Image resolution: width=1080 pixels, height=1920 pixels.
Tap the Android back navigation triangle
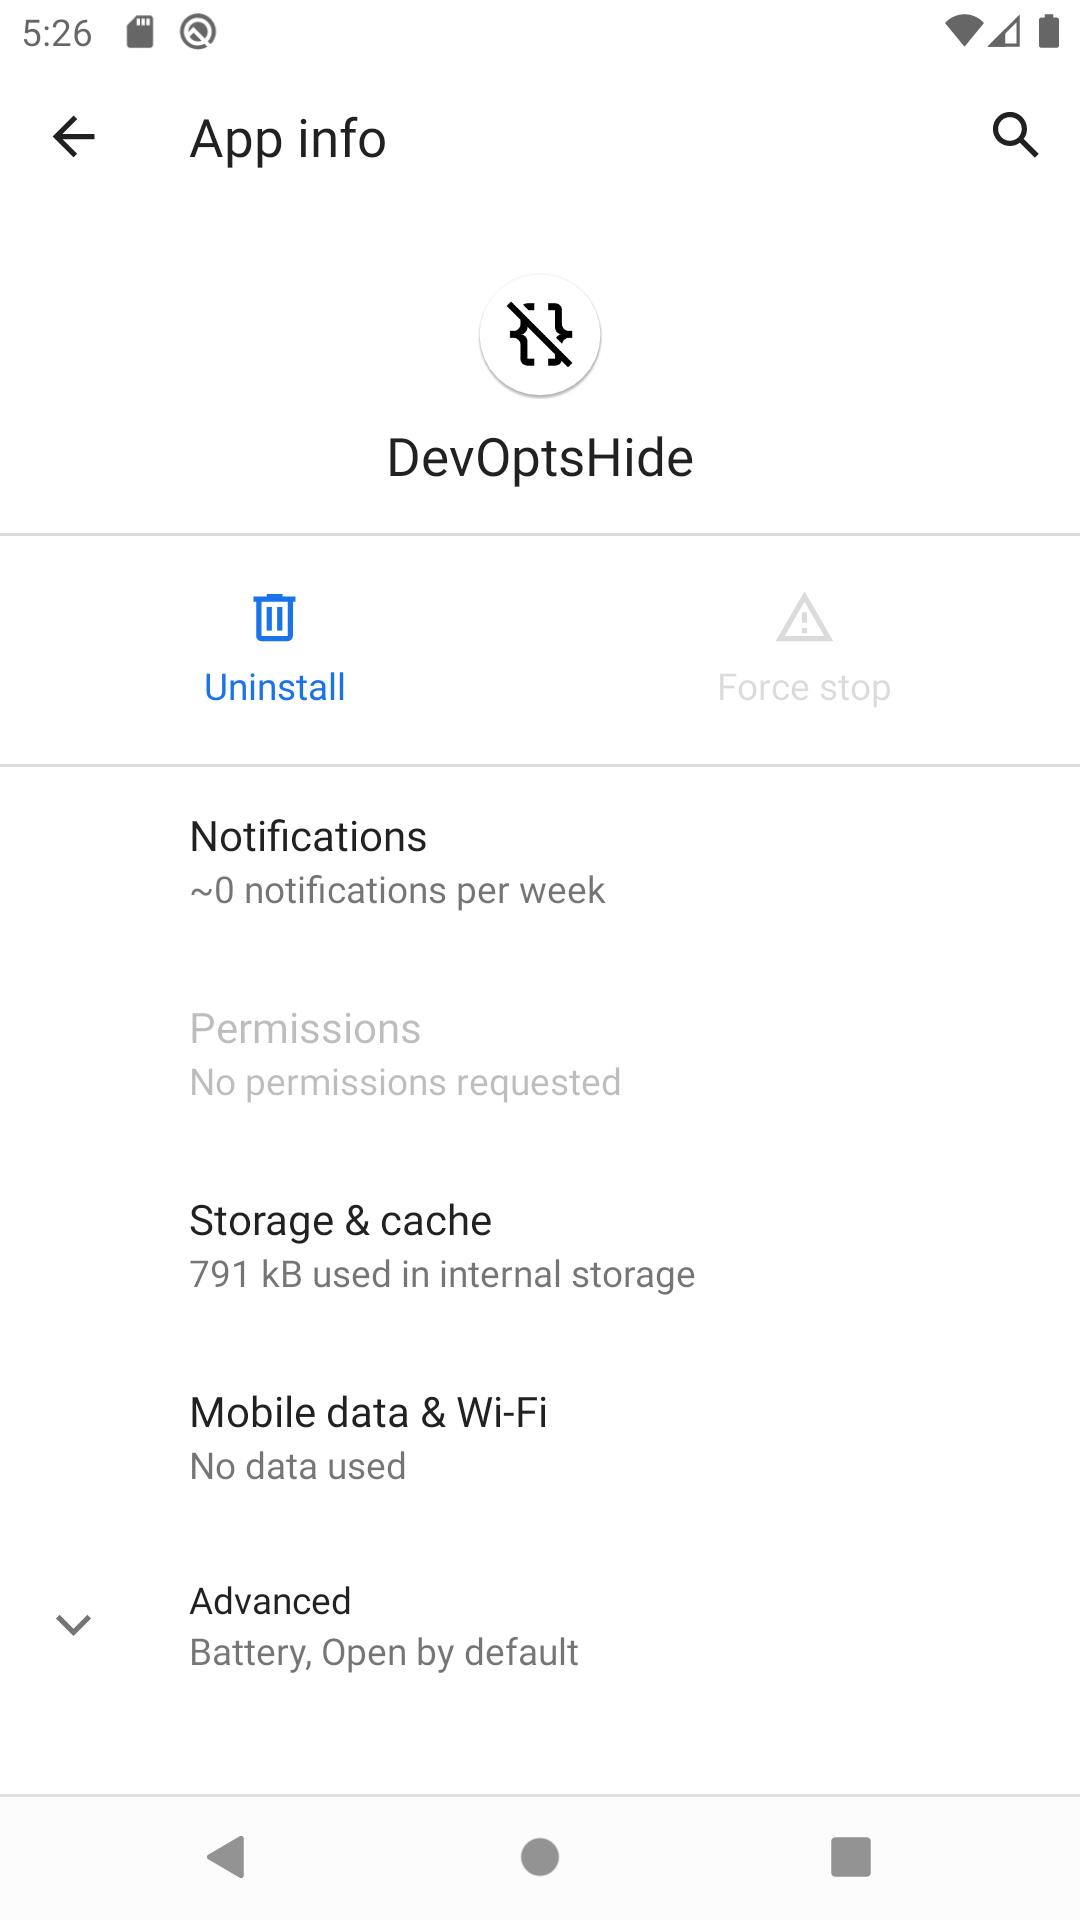point(227,1857)
